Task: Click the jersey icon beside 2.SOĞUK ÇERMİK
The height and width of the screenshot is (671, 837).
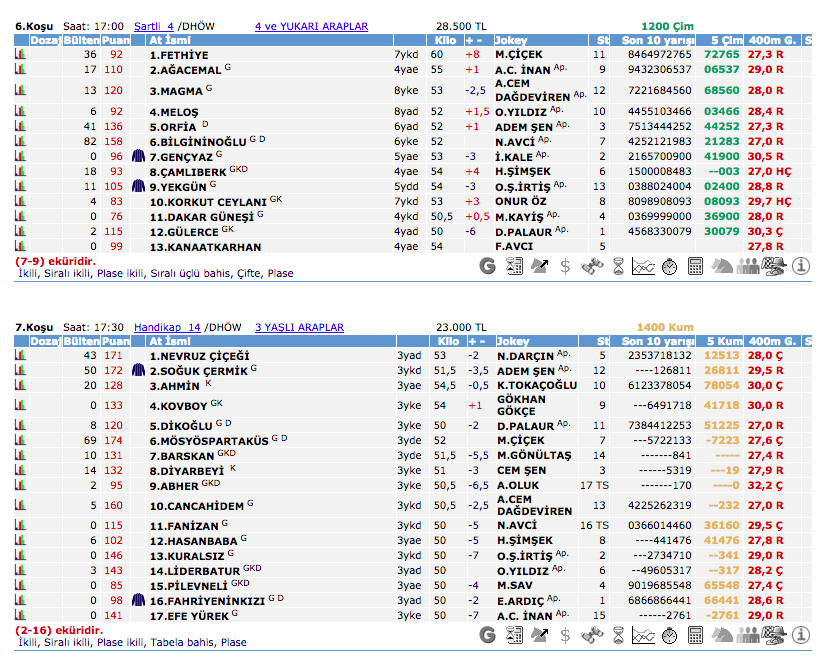Action: [138, 370]
